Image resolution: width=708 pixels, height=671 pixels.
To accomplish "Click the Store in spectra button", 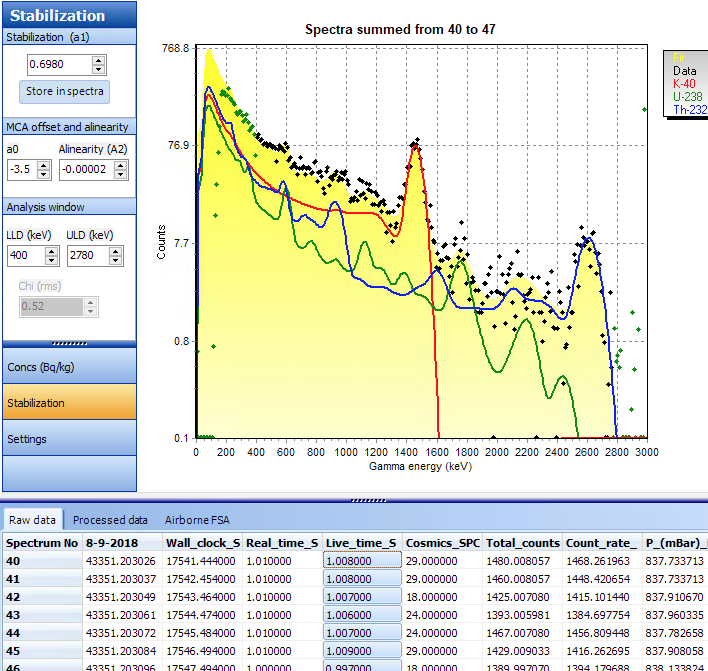I will pyautogui.click(x=64, y=92).
